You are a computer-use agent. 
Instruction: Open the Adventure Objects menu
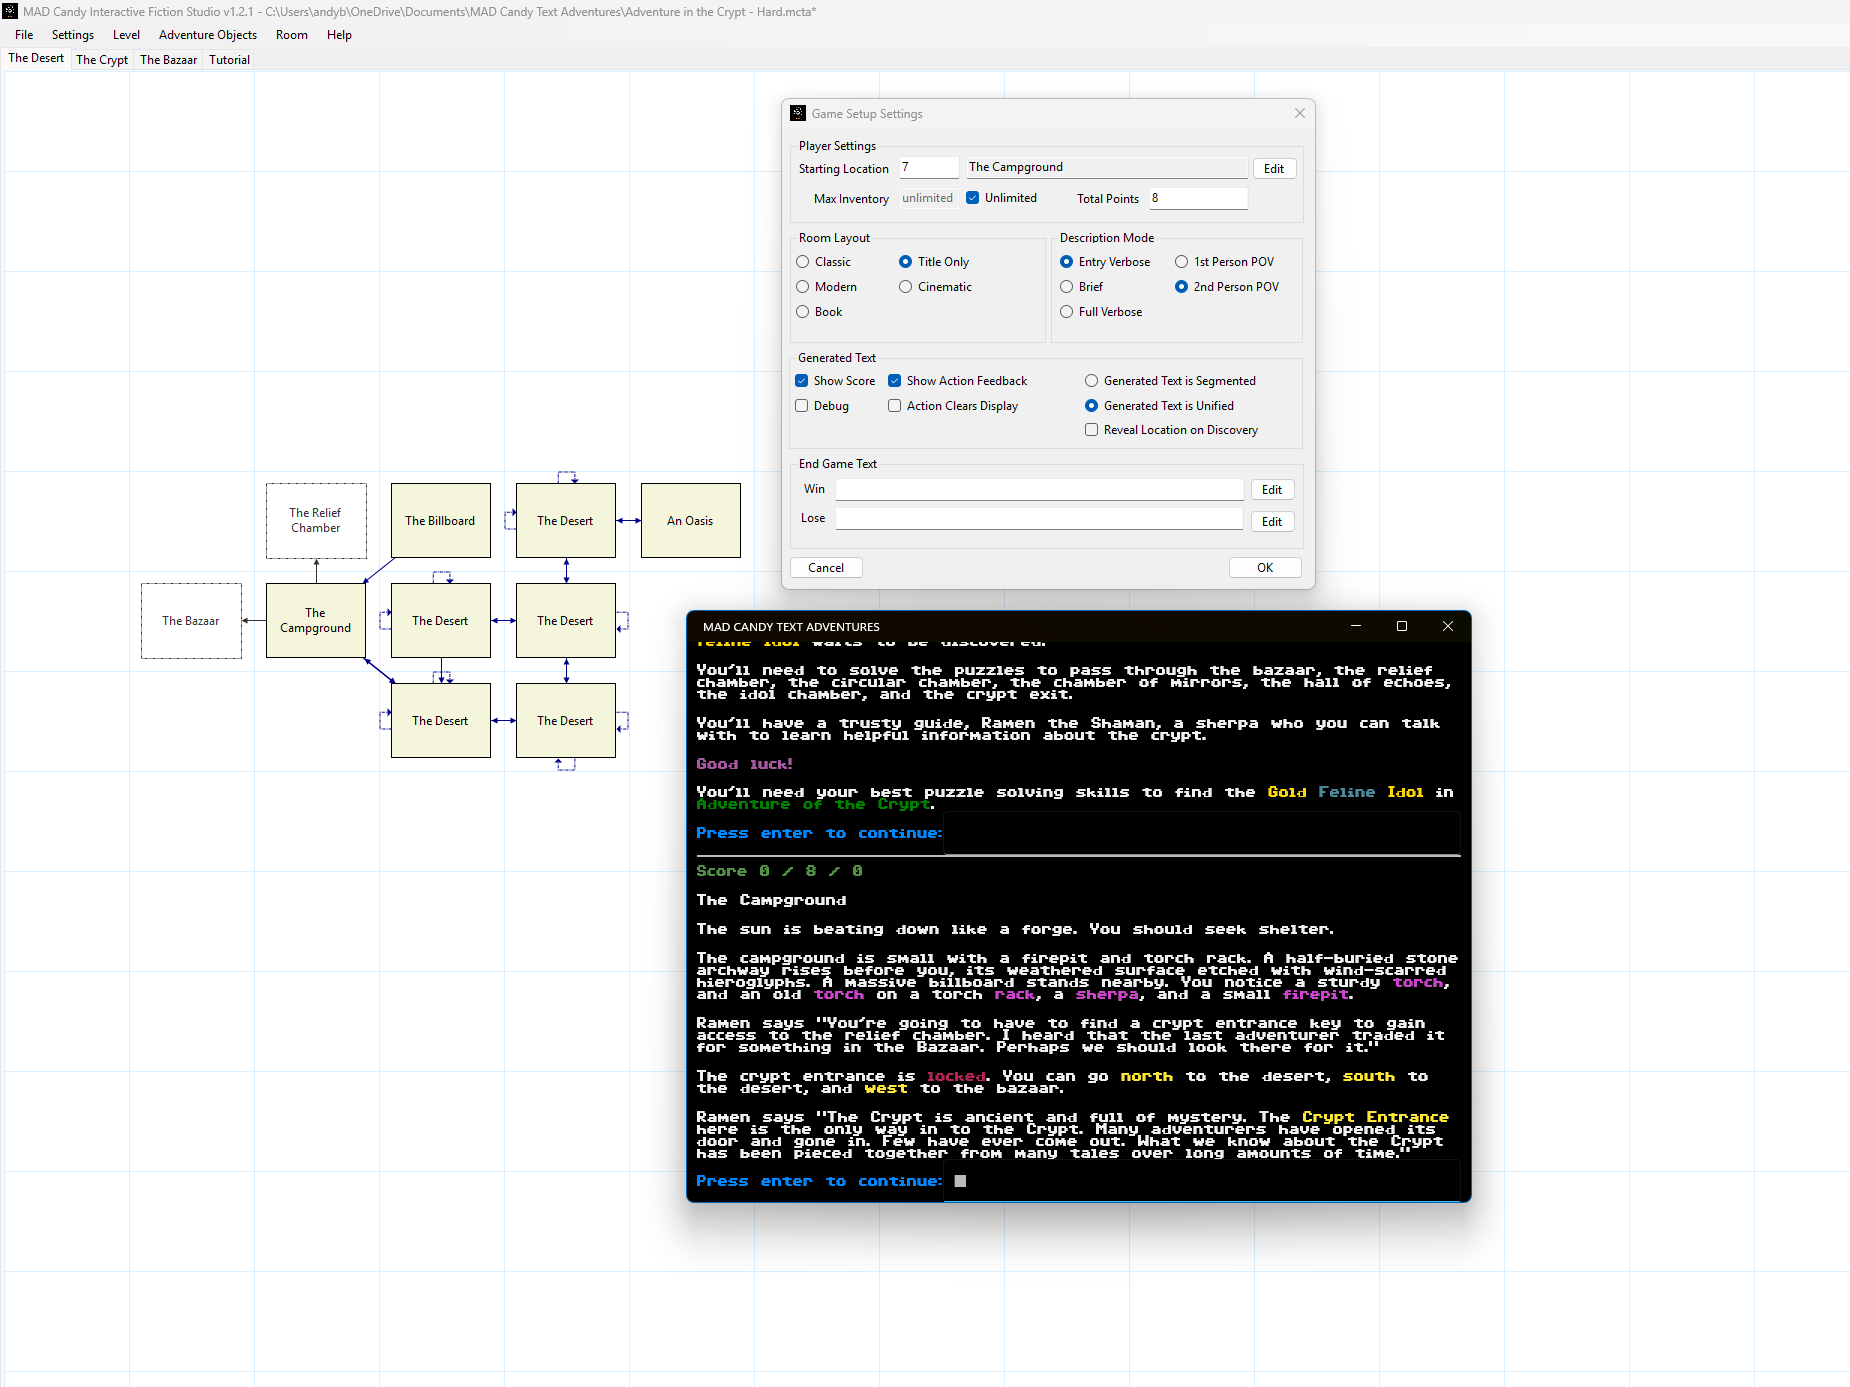[208, 35]
